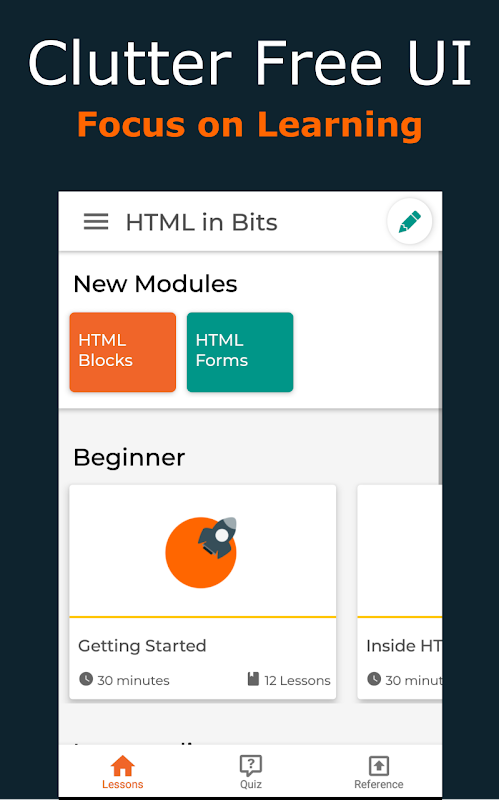Open the hamburger navigation menu

pyautogui.click(x=96, y=222)
